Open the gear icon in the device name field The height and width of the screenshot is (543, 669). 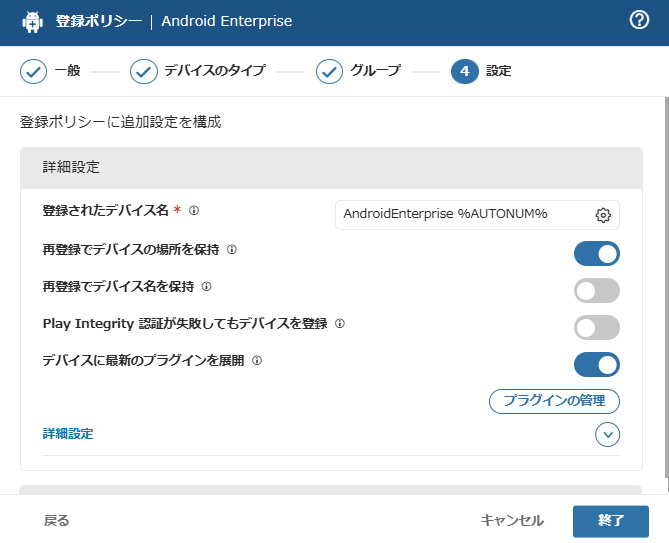click(x=603, y=215)
